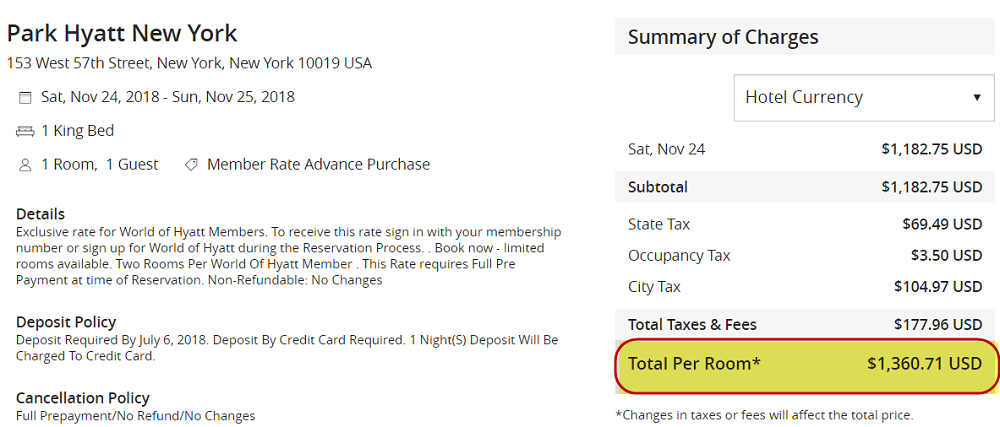1000x427 pixels.
Task: Click the Member Rate Advance Purchase label
Action: coord(318,164)
